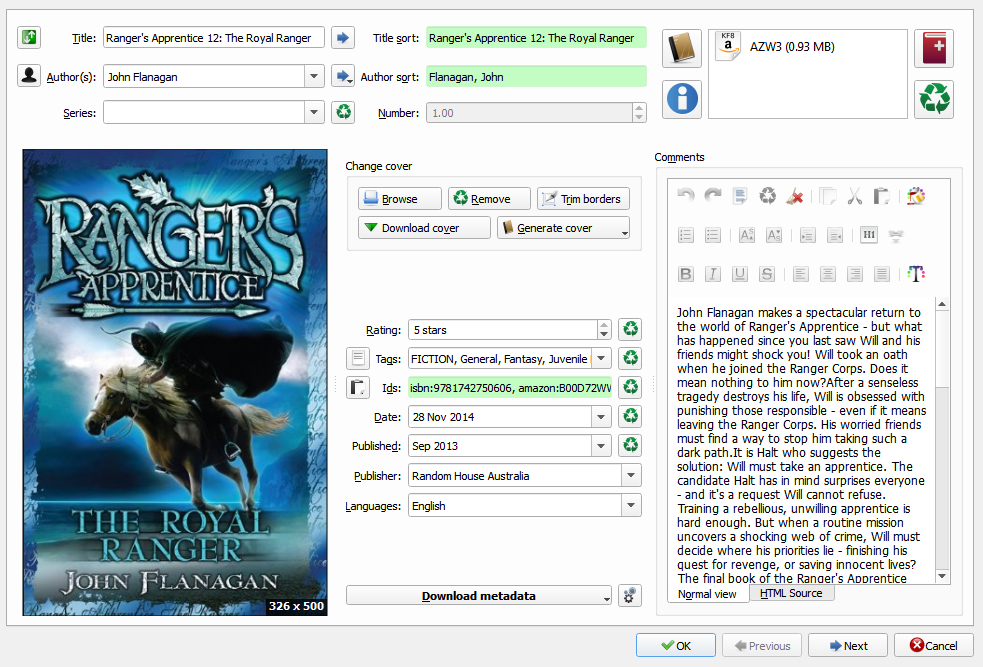Open the H1 block style menu

pyautogui.click(x=869, y=235)
